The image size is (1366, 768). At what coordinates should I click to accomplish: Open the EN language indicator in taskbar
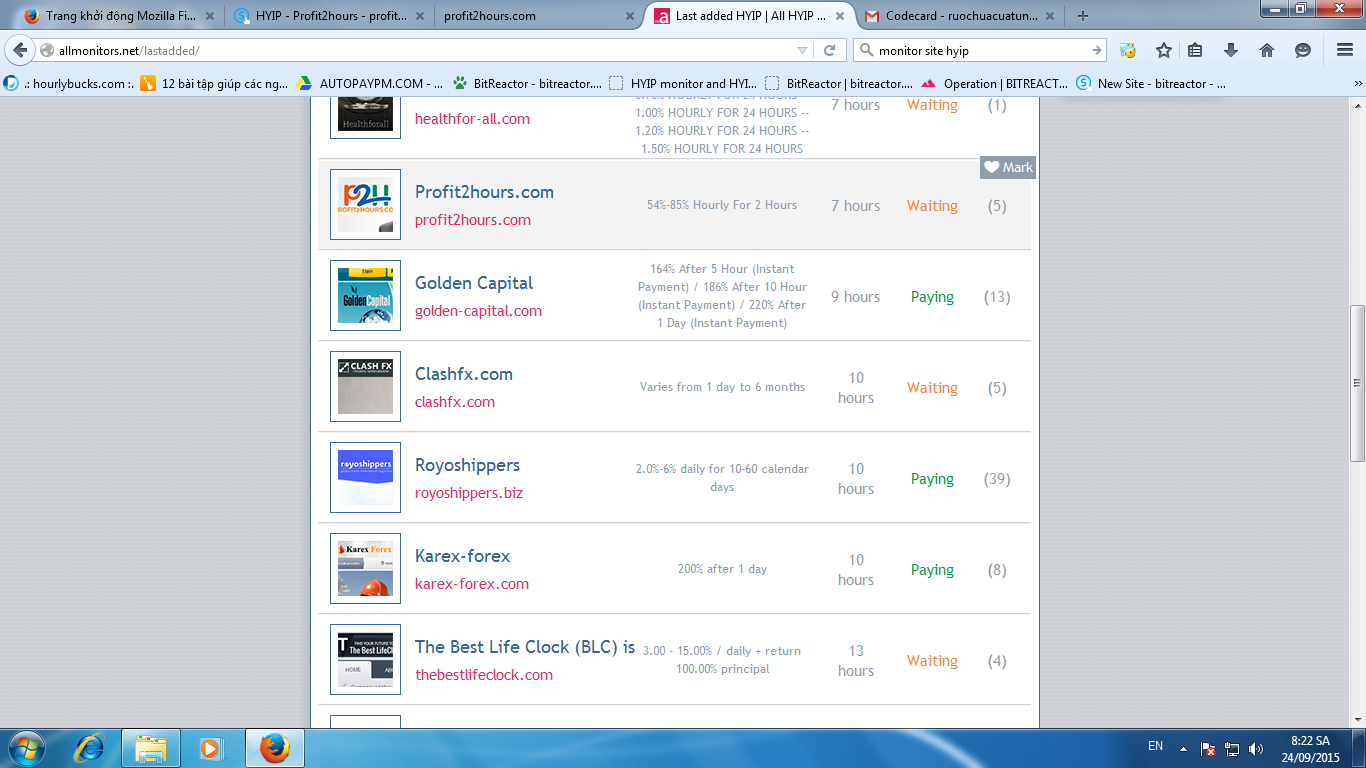tap(1155, 746)
